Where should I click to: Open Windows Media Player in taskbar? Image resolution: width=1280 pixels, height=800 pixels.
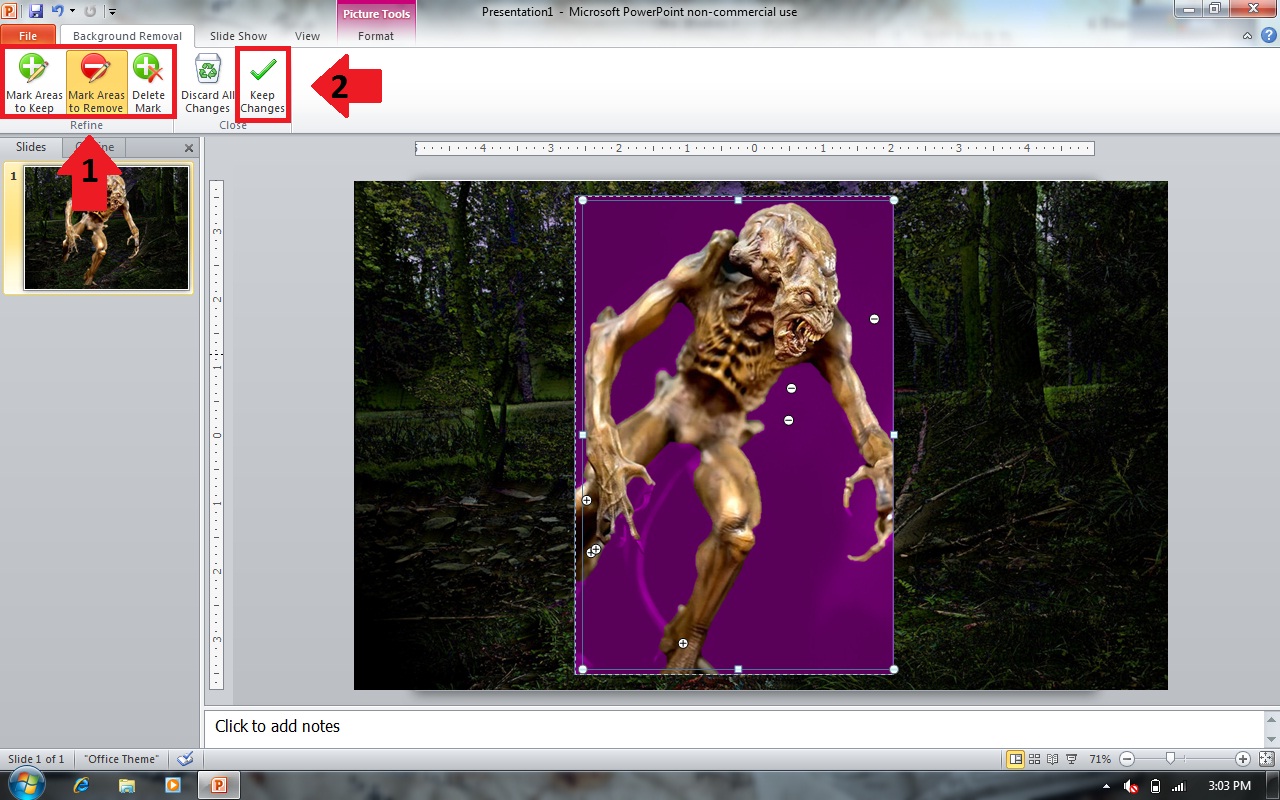click(x=172, y=785)
